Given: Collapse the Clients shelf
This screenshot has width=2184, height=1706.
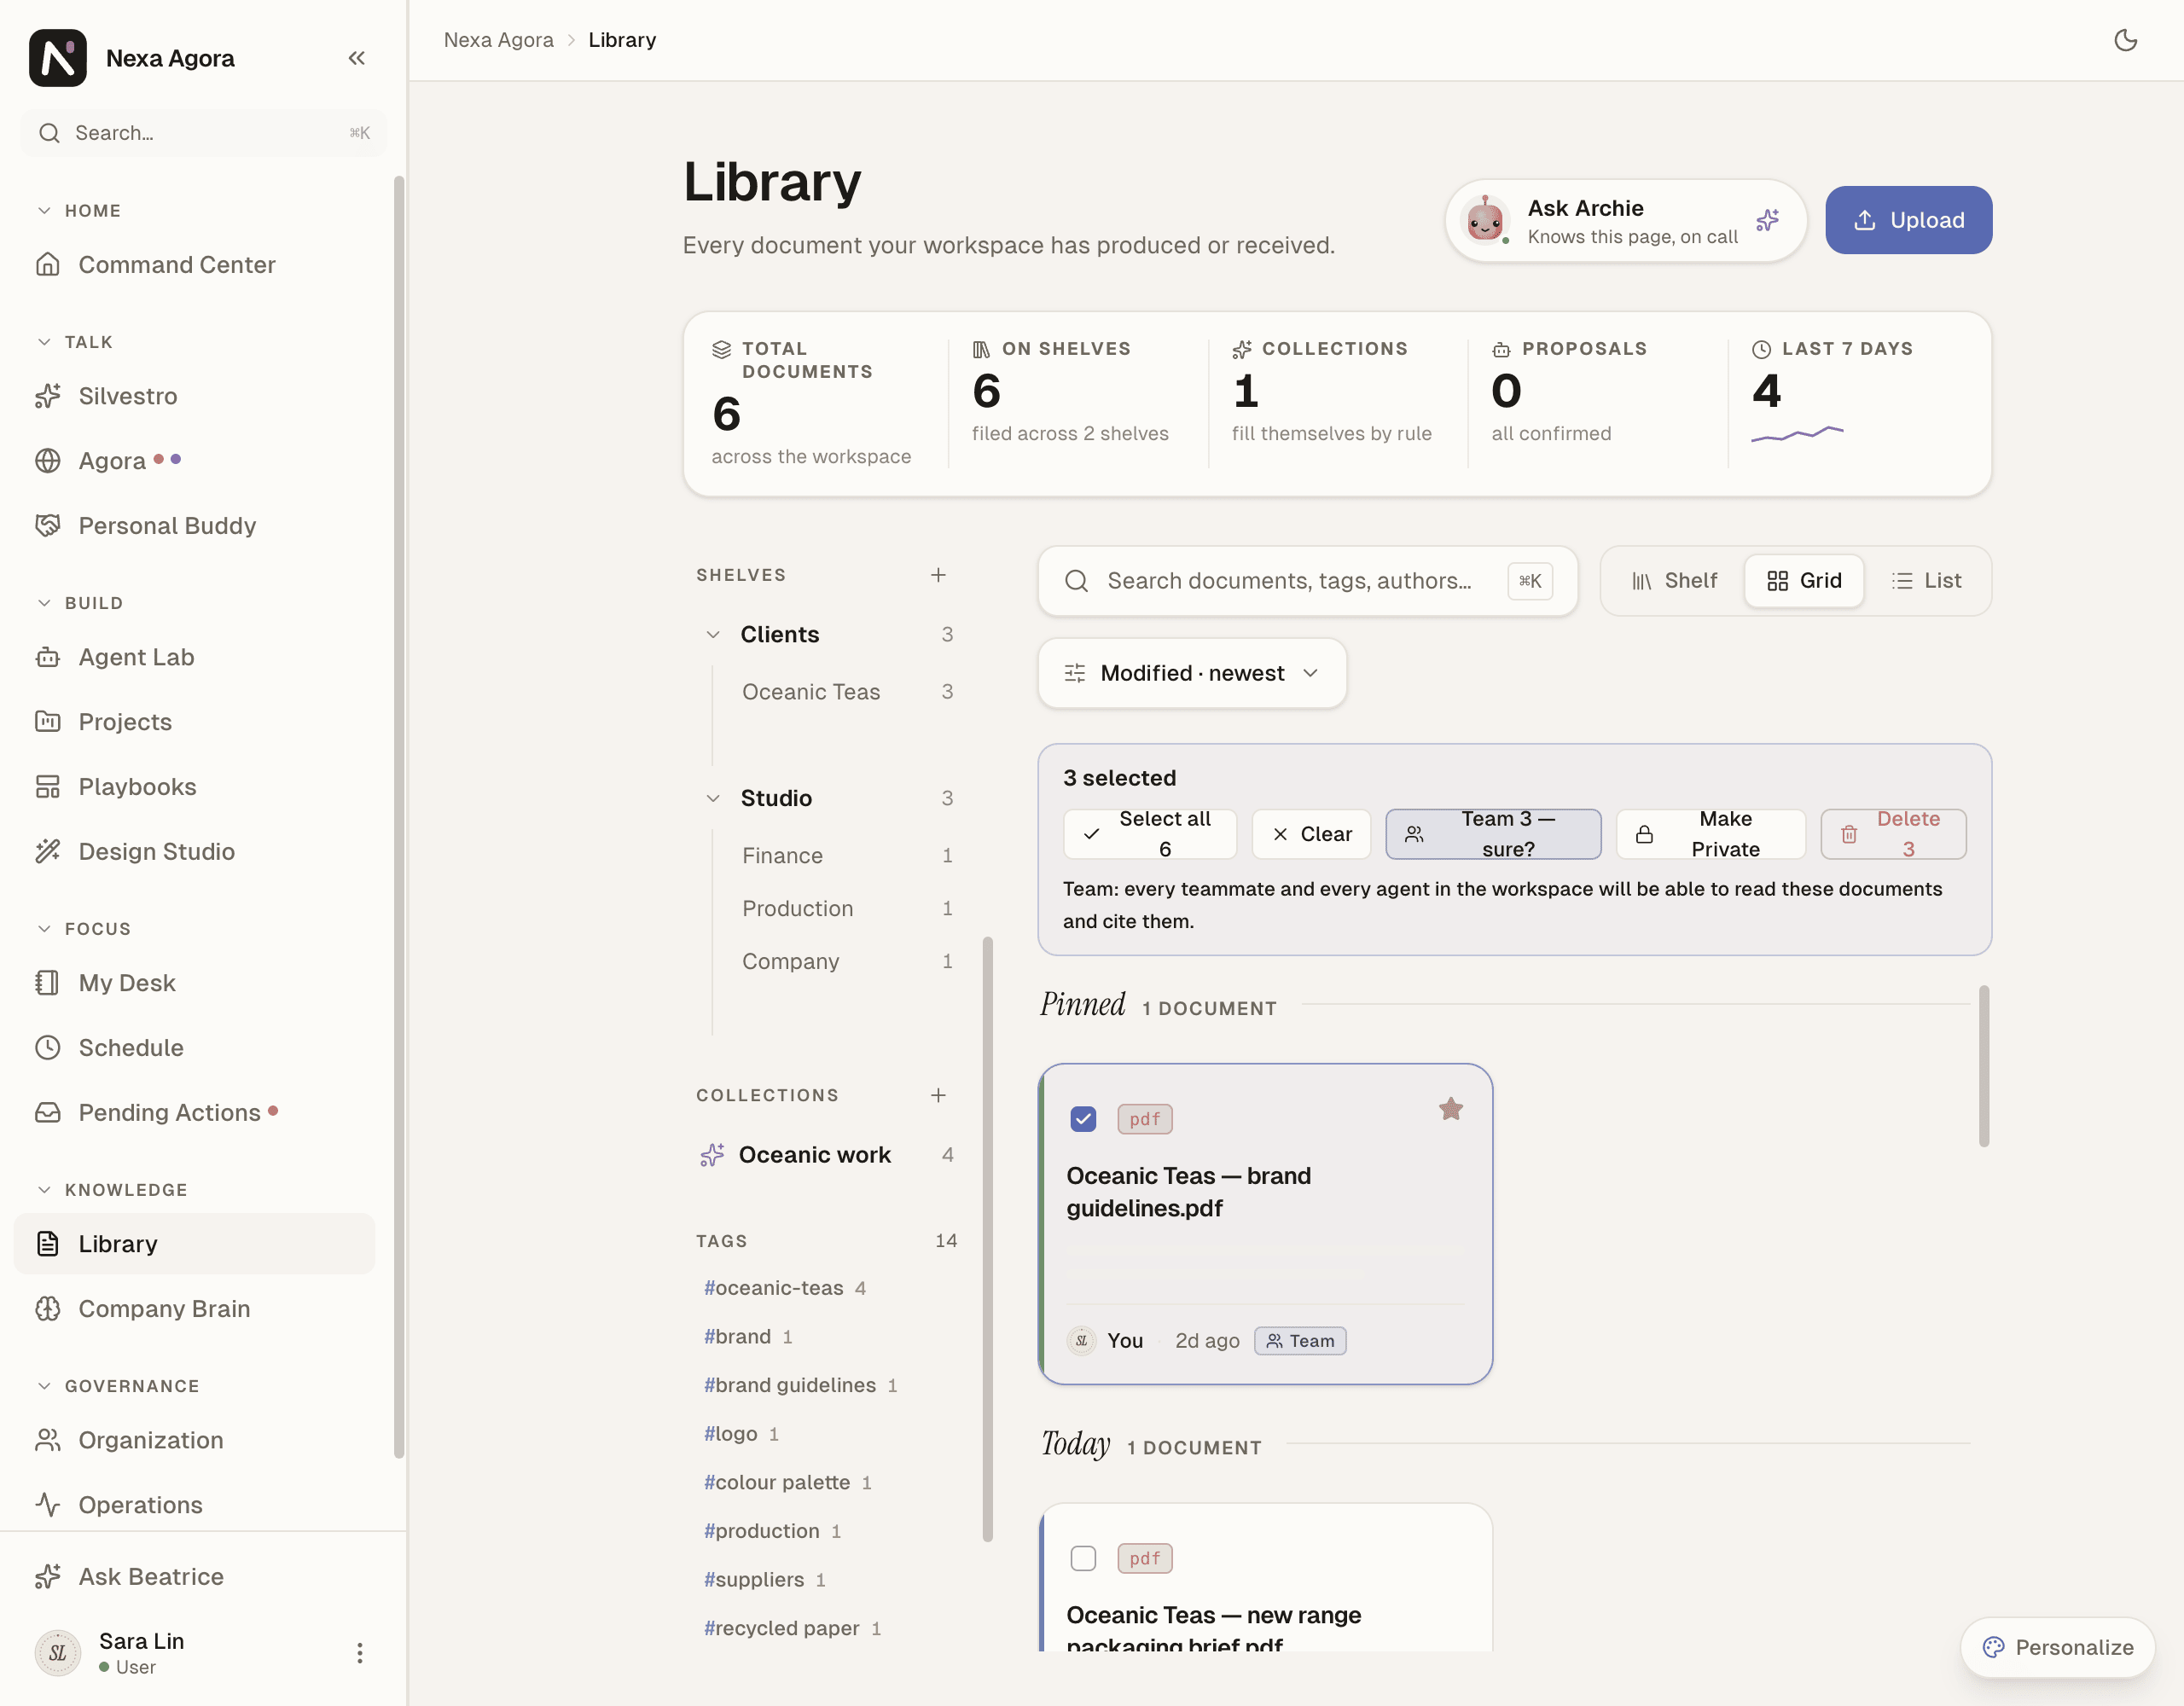Looking at the screenshot, I should [713, 635].
